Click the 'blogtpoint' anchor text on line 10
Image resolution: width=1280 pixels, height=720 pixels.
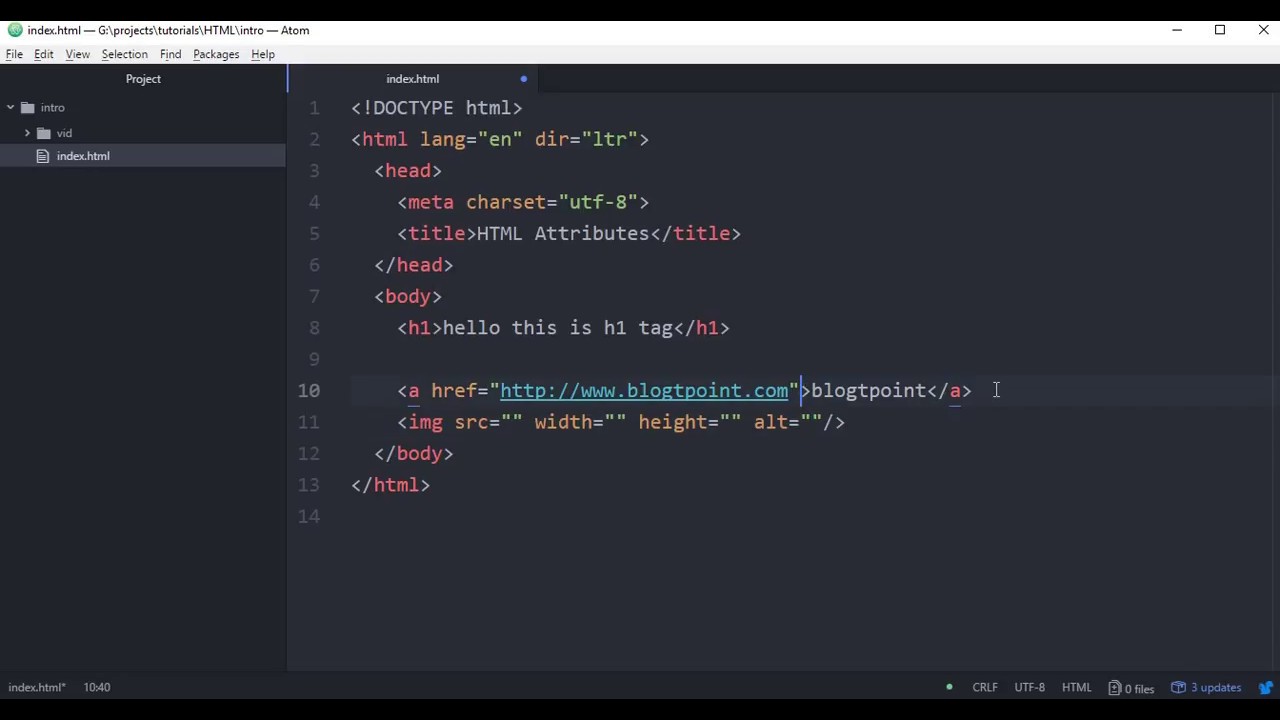coord(869,391)
